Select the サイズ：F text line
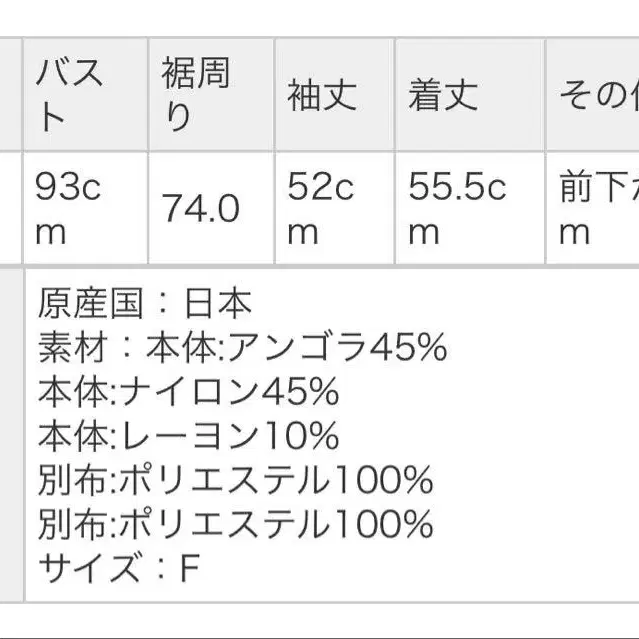Viewport: 639px width, 639px height. pyautogui.click(x=119, y=568)
